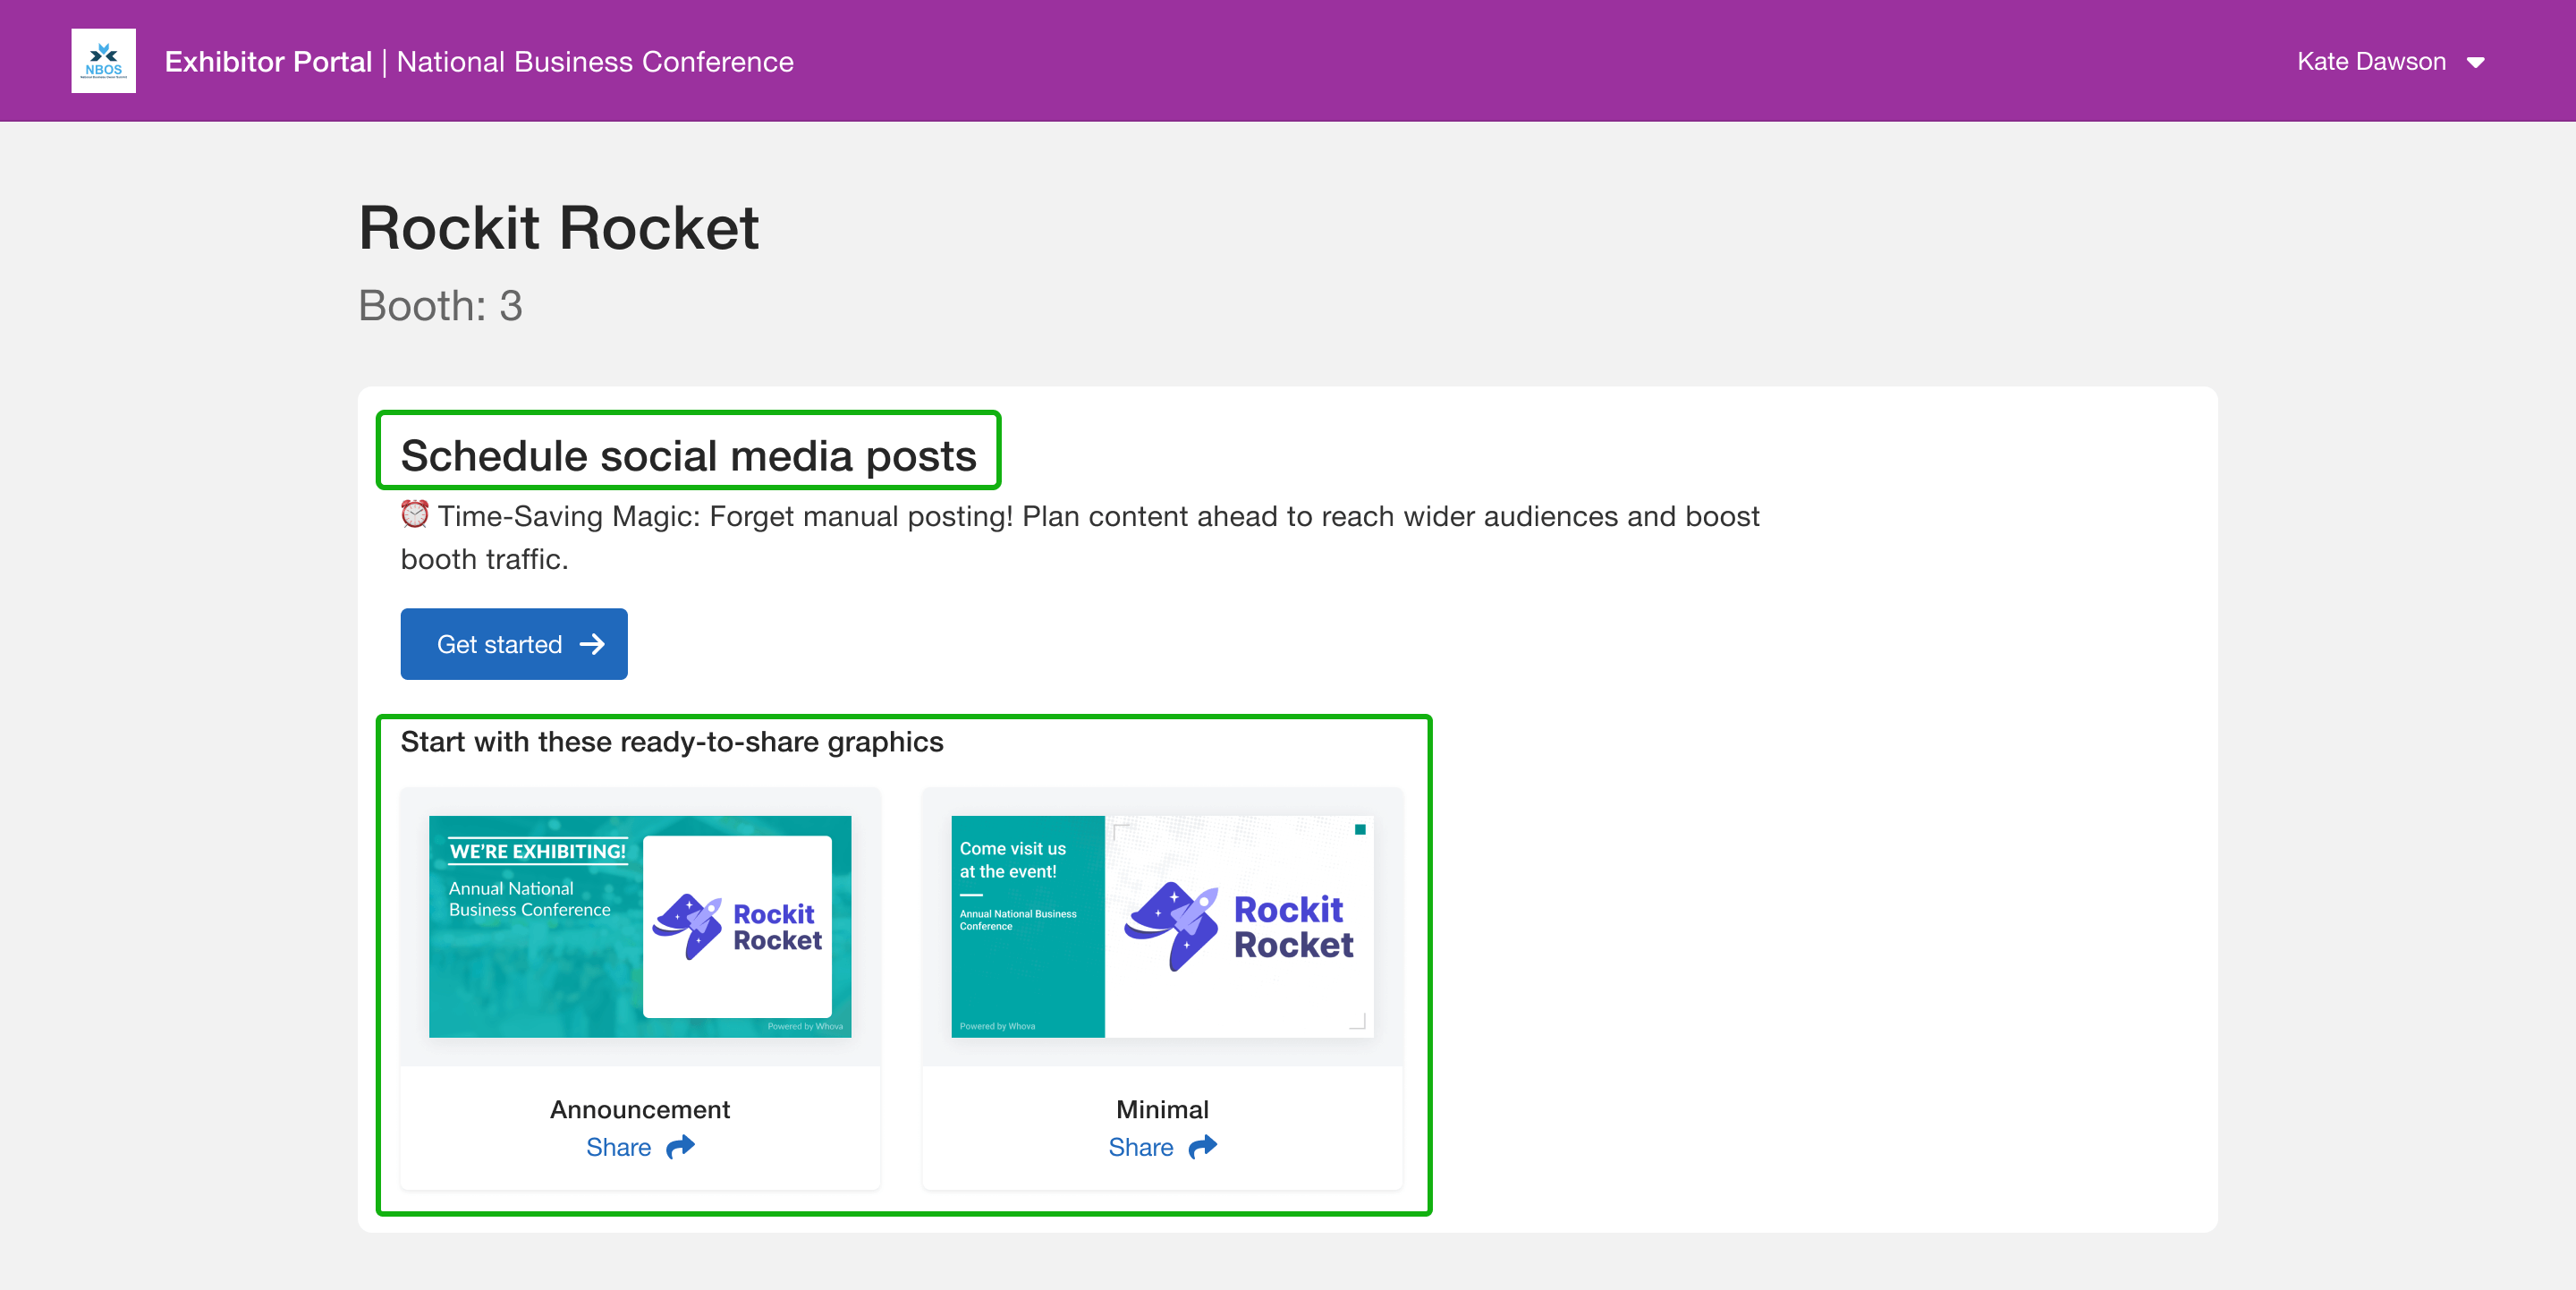Image resolution: width=2576 pixels, height=1290 pixels.
Task: Click the Schedule social media posts heading
Action: pyautogui.click(x=688, y=456)
